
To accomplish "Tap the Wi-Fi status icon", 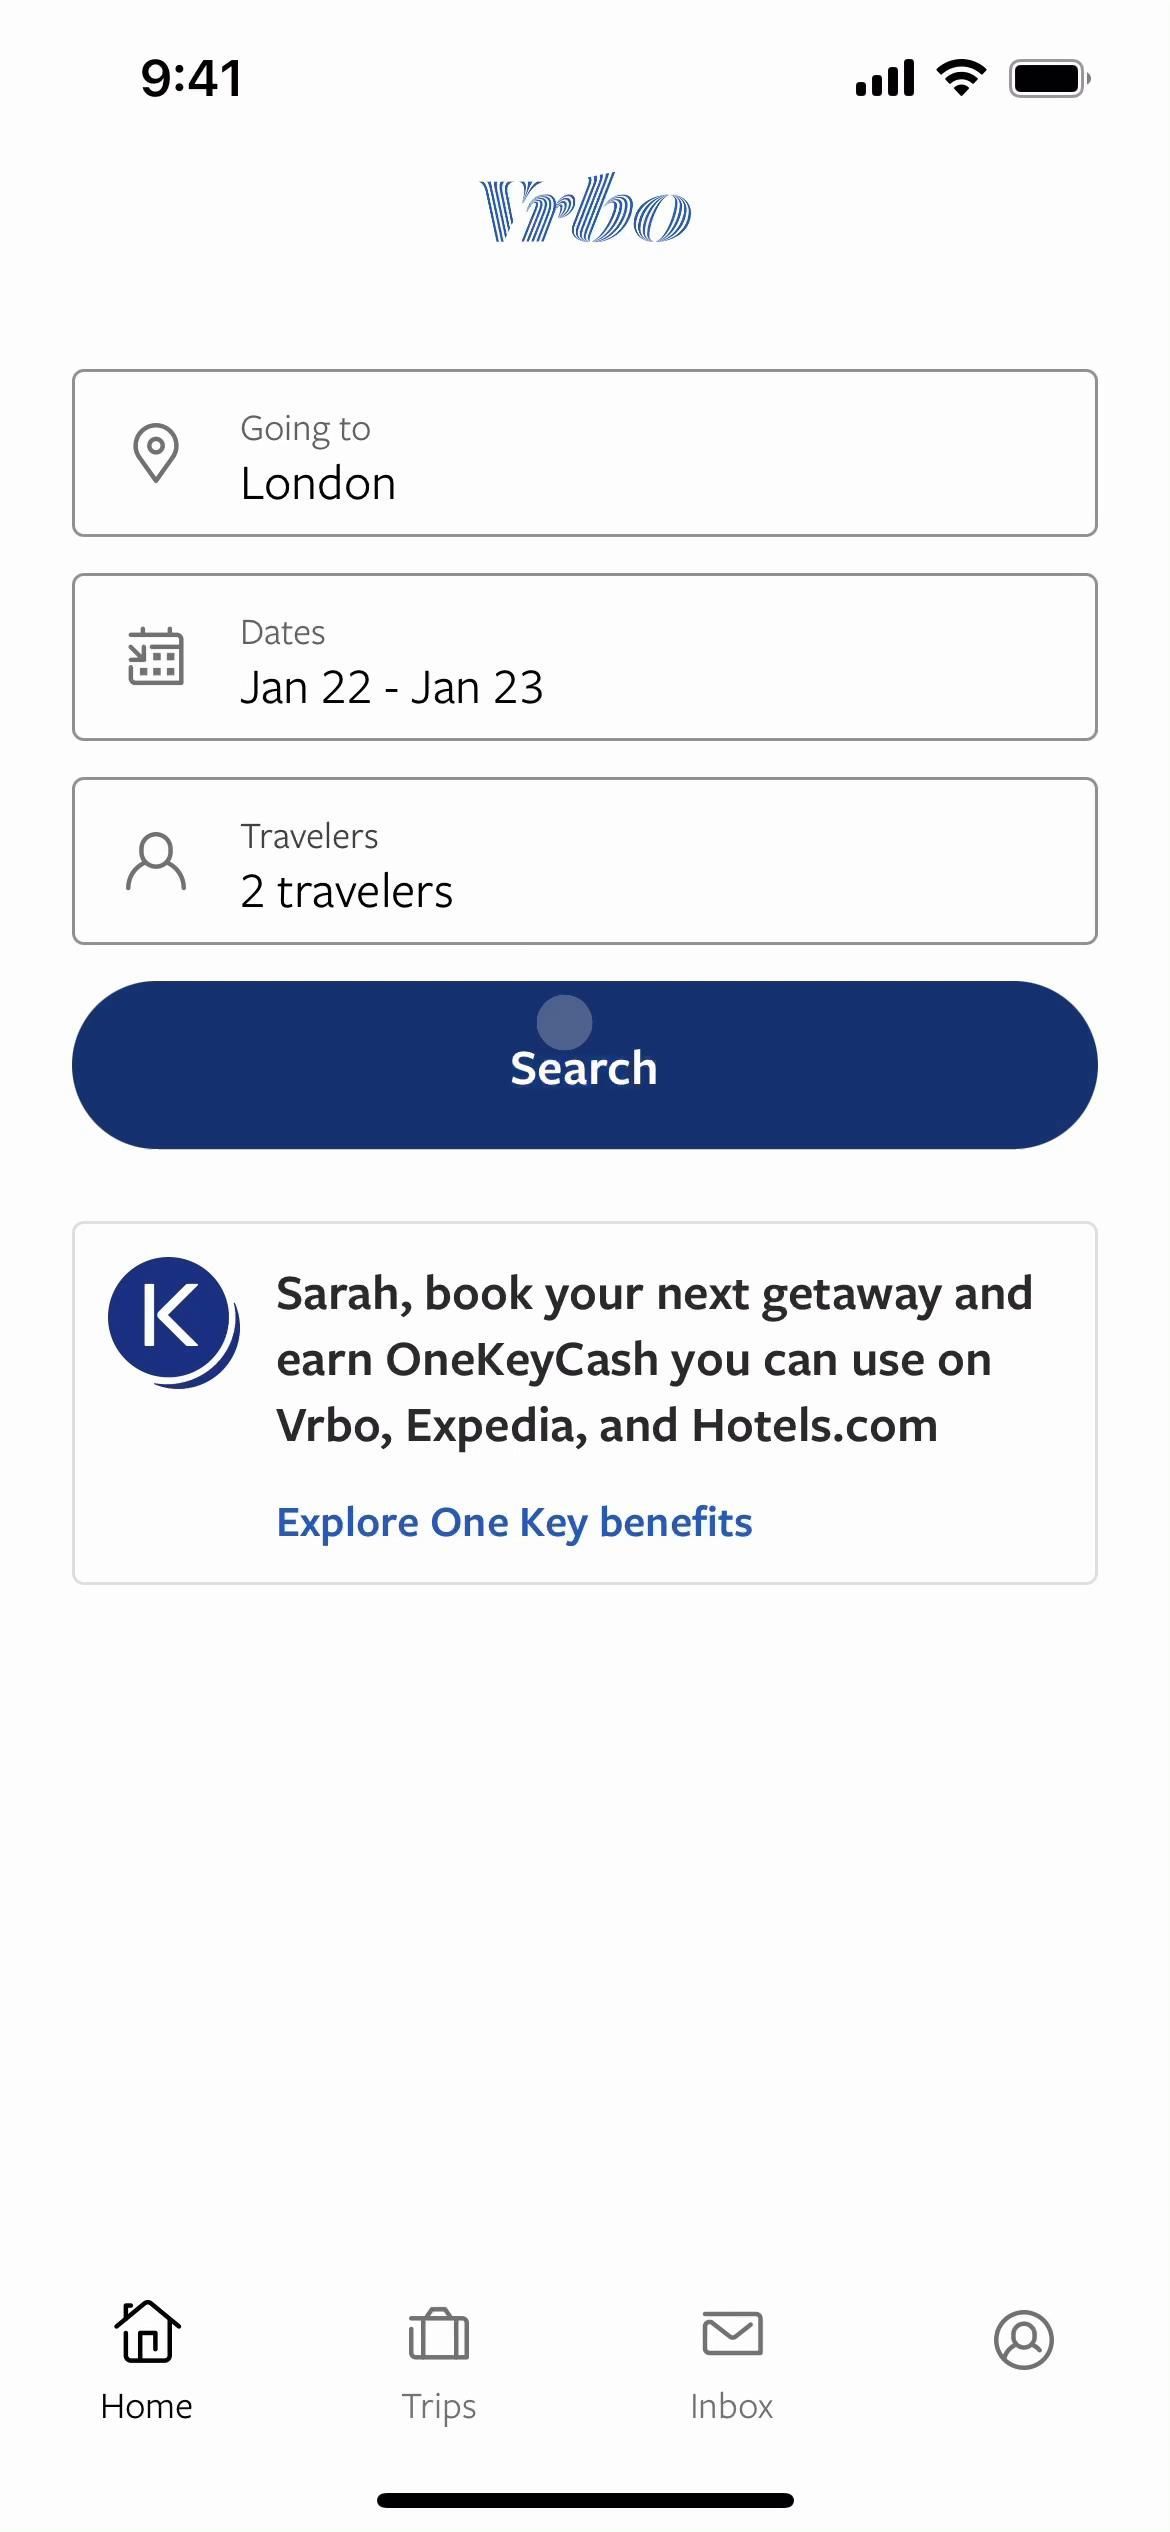I will pos(961,78).
